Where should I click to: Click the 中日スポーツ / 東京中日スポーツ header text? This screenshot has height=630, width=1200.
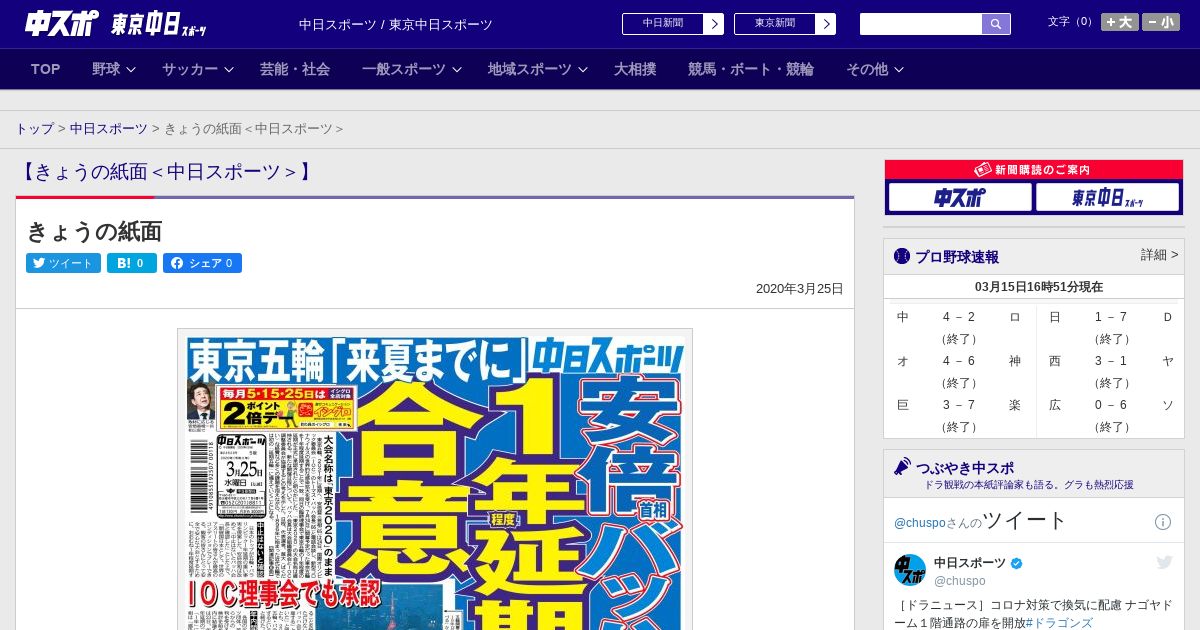(396, 24)
